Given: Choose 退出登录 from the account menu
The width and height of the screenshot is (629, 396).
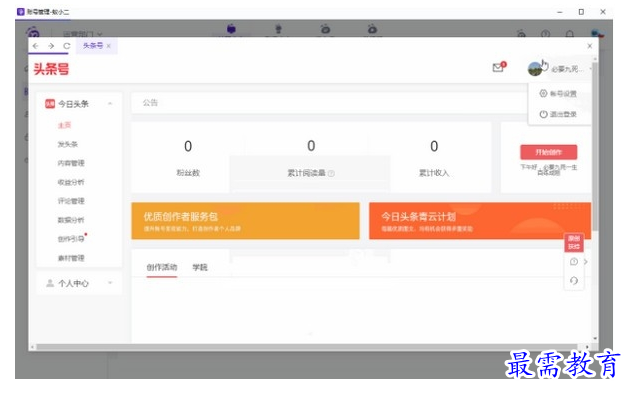Looking at the screenshot, I should [558, 114].
